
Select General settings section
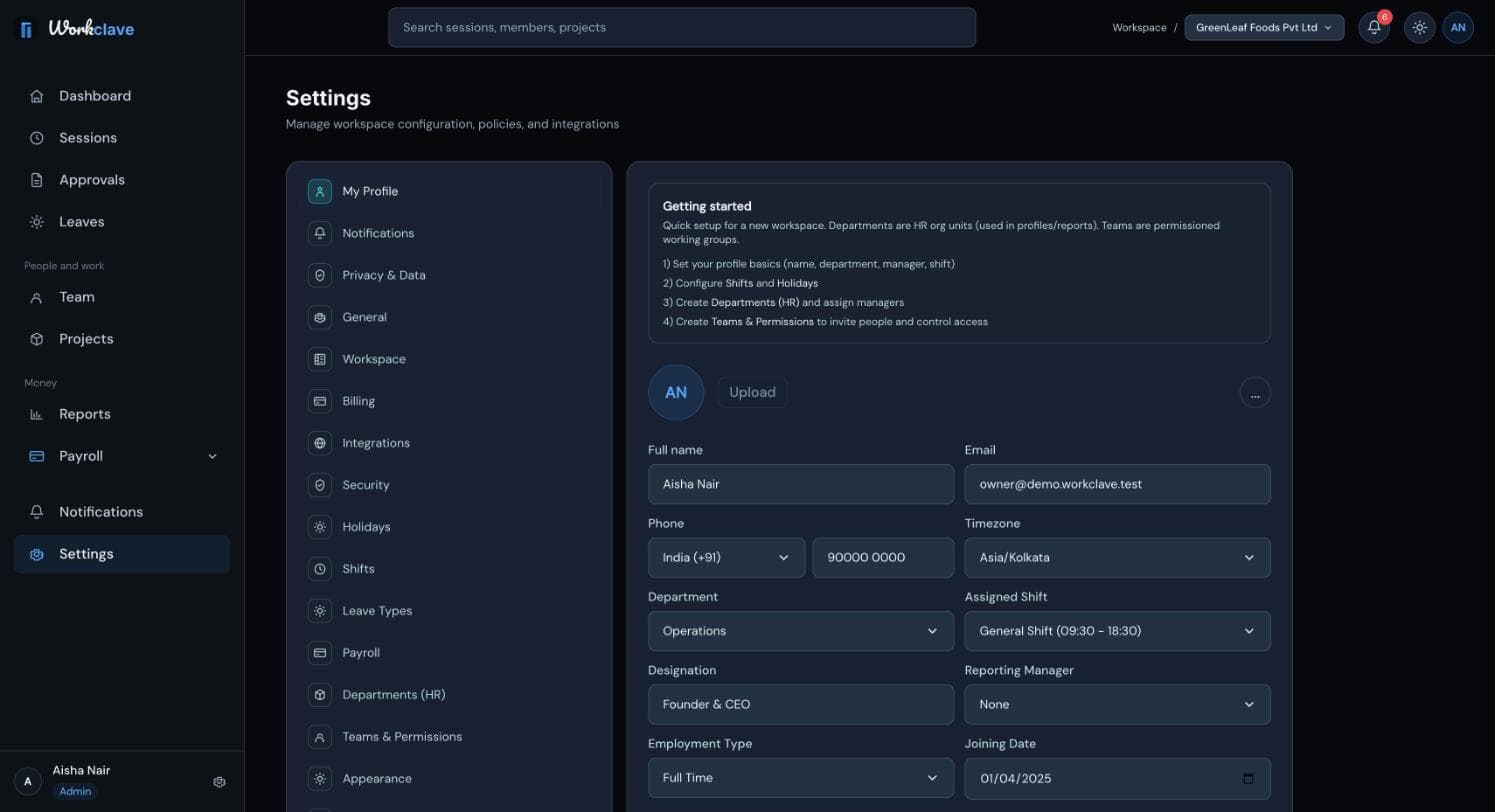pos(449,317)
